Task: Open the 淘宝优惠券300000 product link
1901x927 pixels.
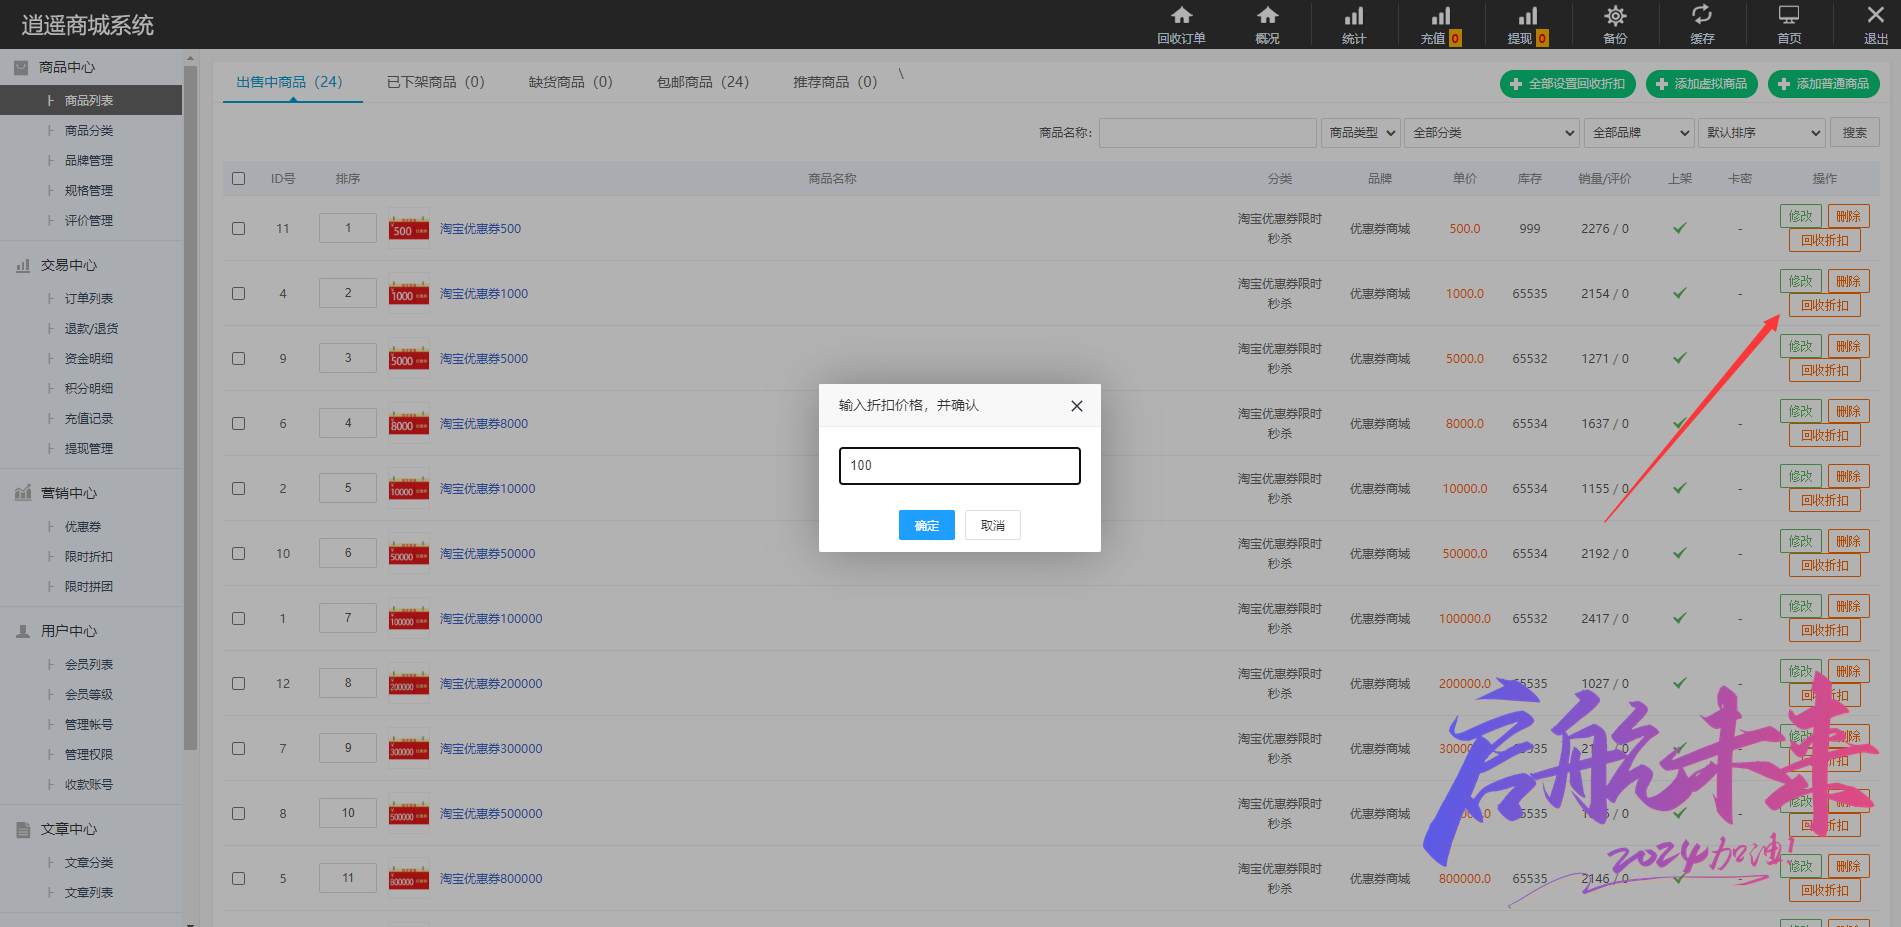Action: click(491, 748)
